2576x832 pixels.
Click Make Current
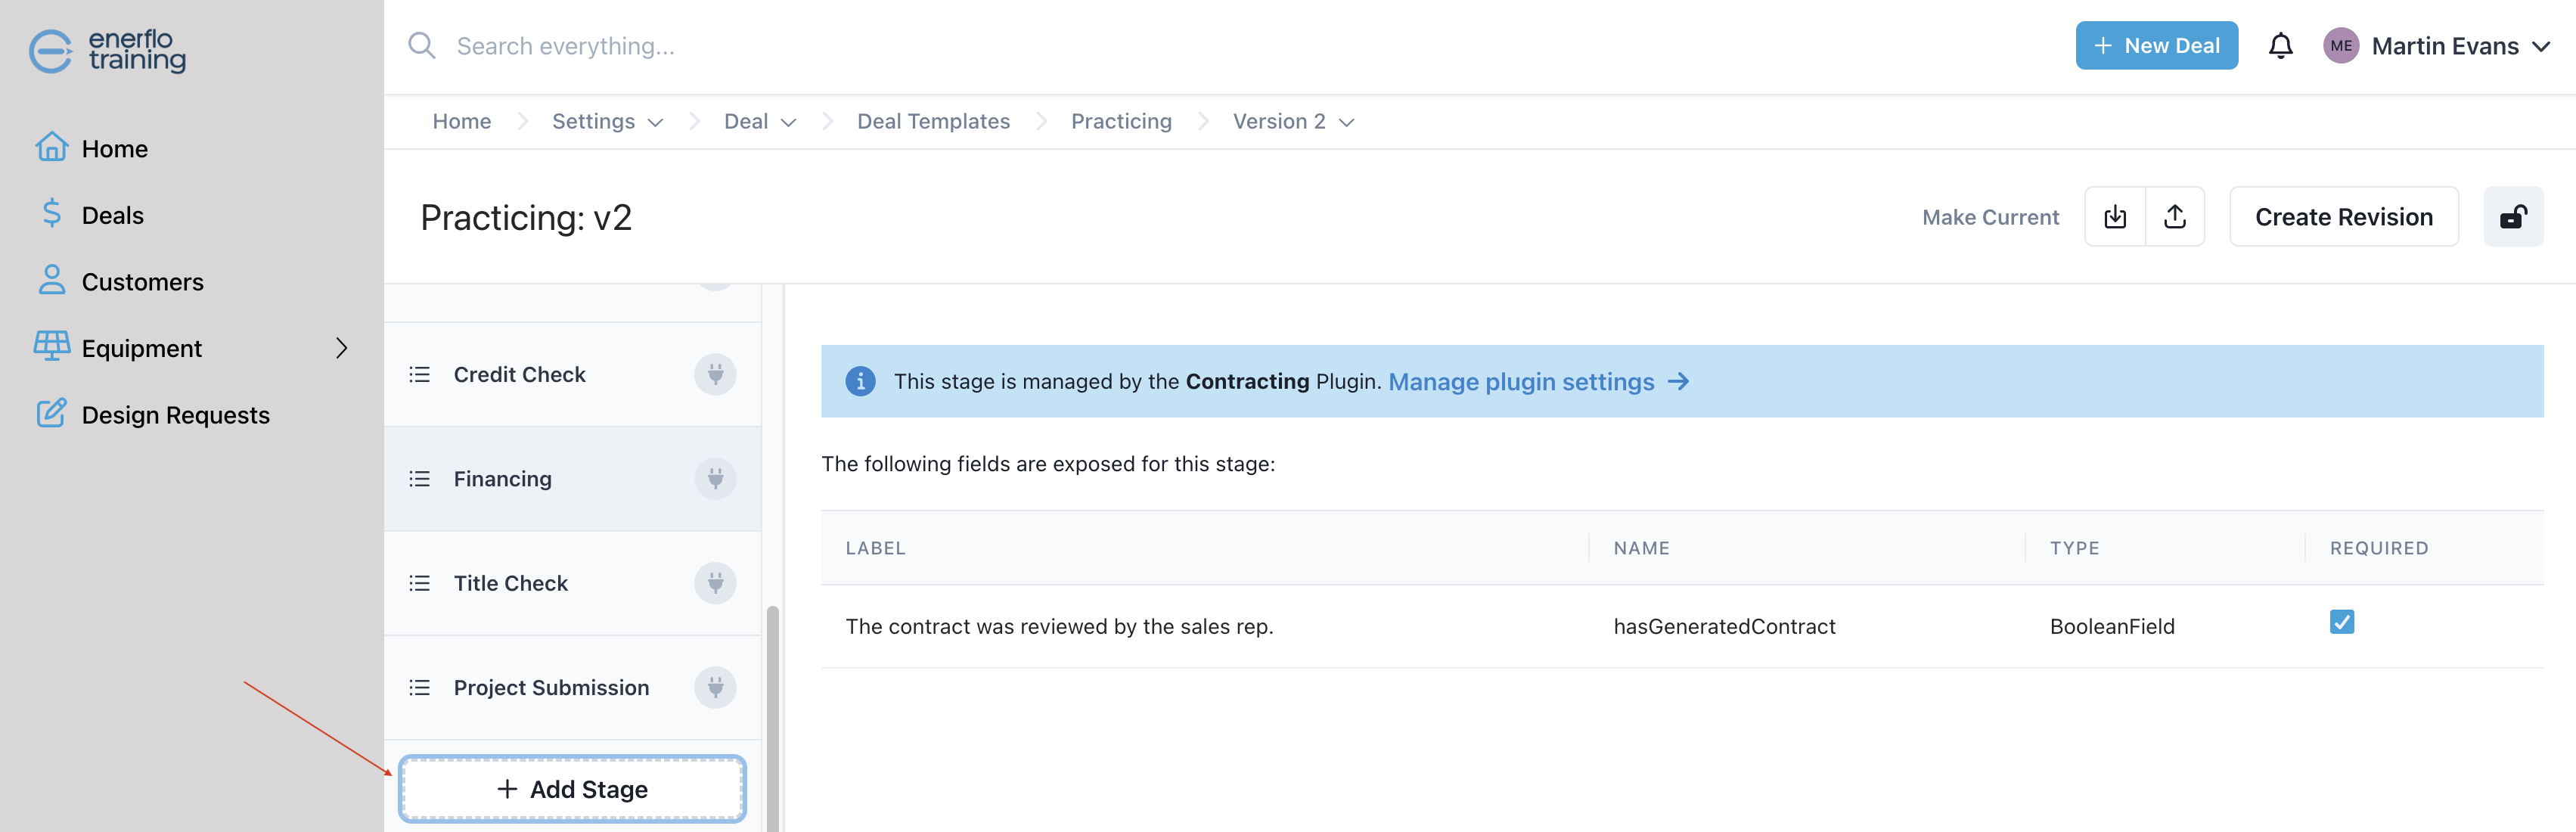(1990, 217)
